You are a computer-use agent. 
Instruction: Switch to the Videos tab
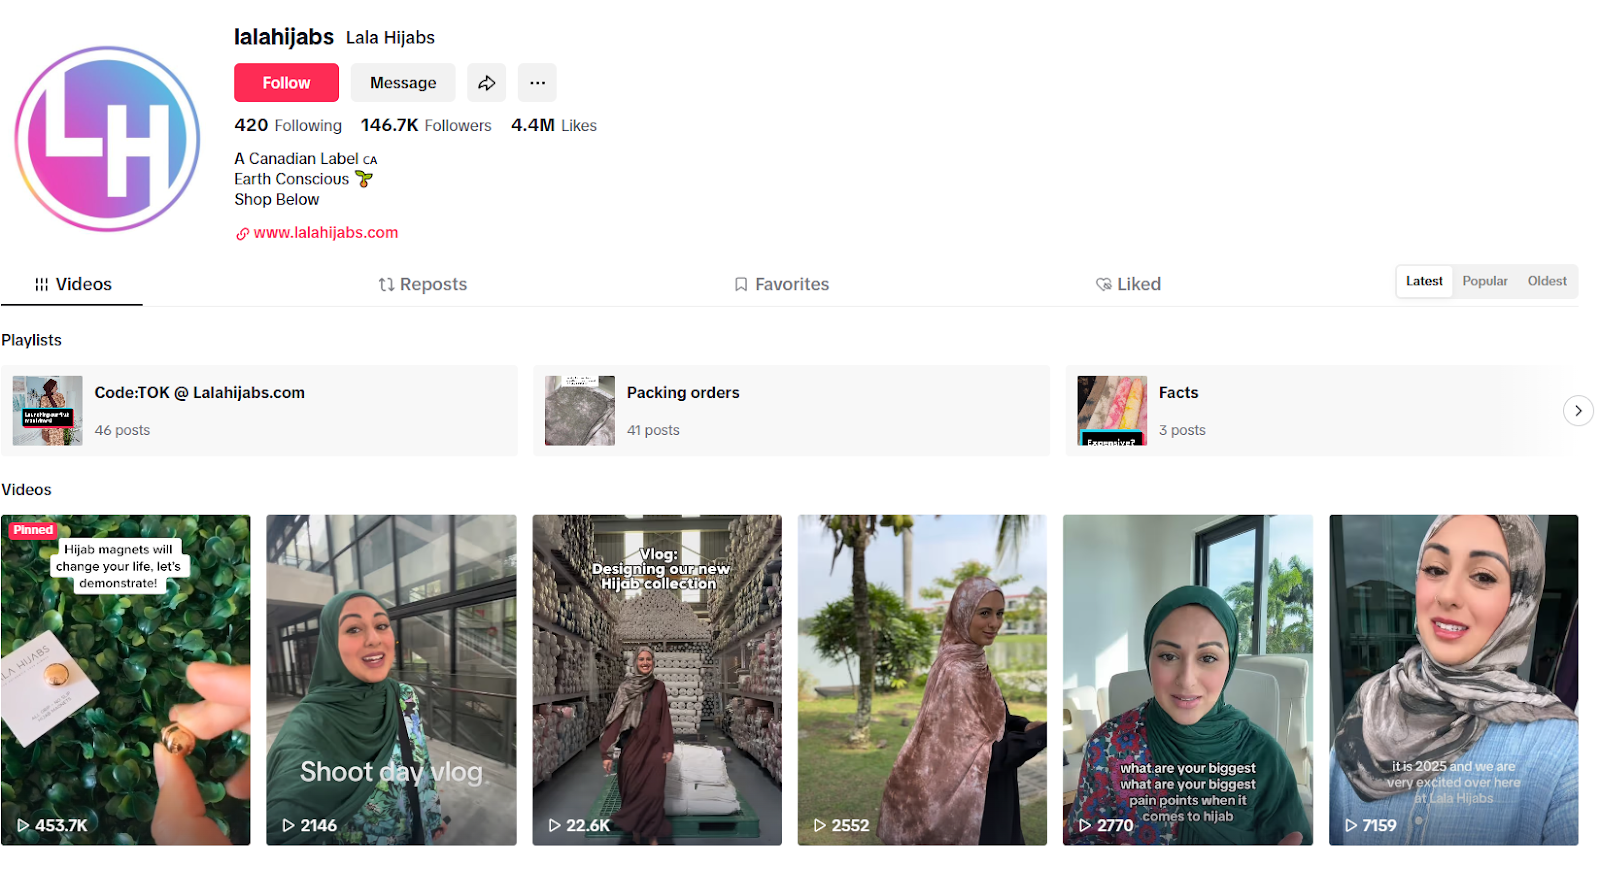click(x=72, y=285)
